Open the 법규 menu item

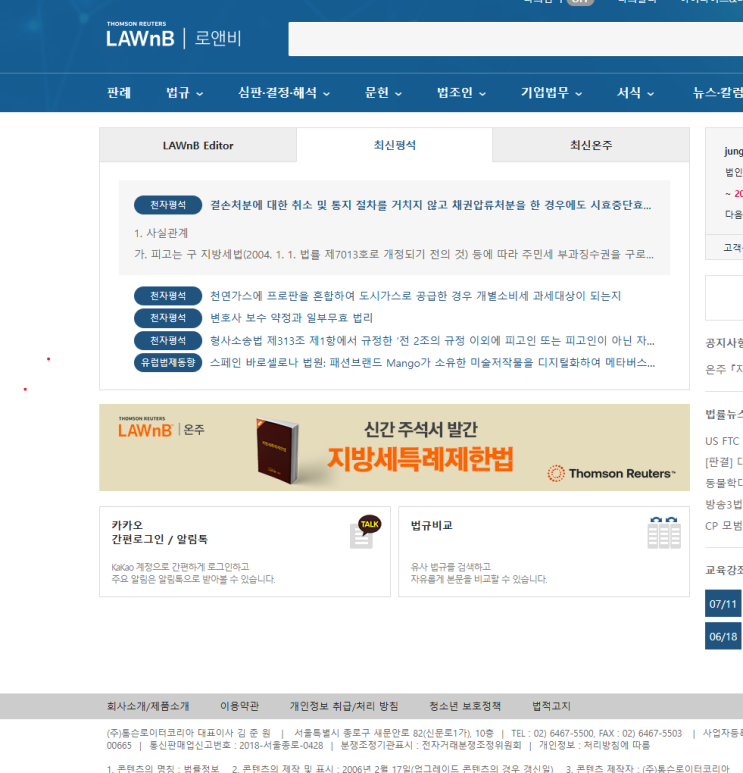click(x=178, y=93)
